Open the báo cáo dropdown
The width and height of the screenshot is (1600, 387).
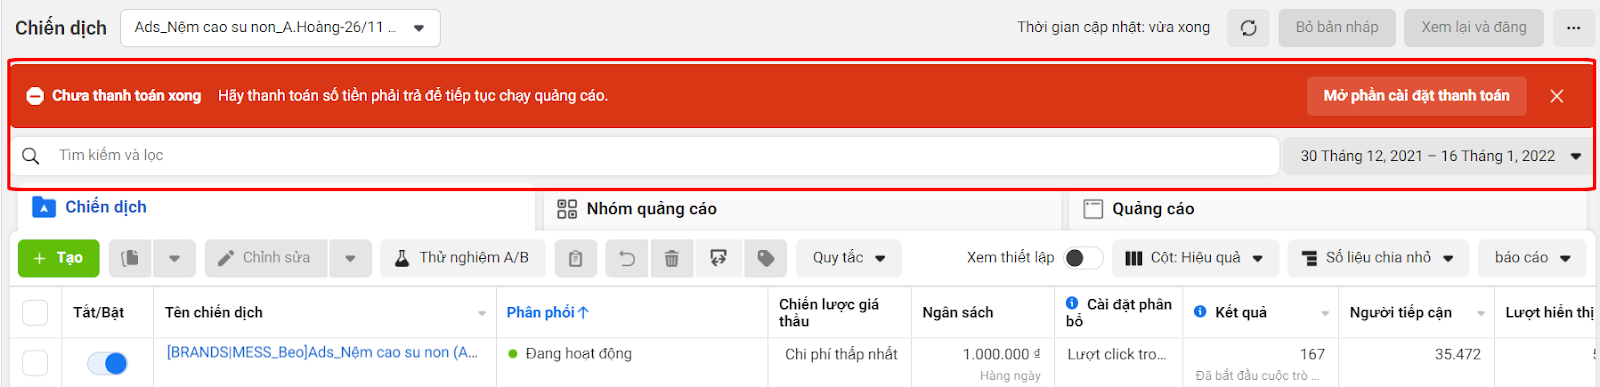click(x=1533, y=258)
